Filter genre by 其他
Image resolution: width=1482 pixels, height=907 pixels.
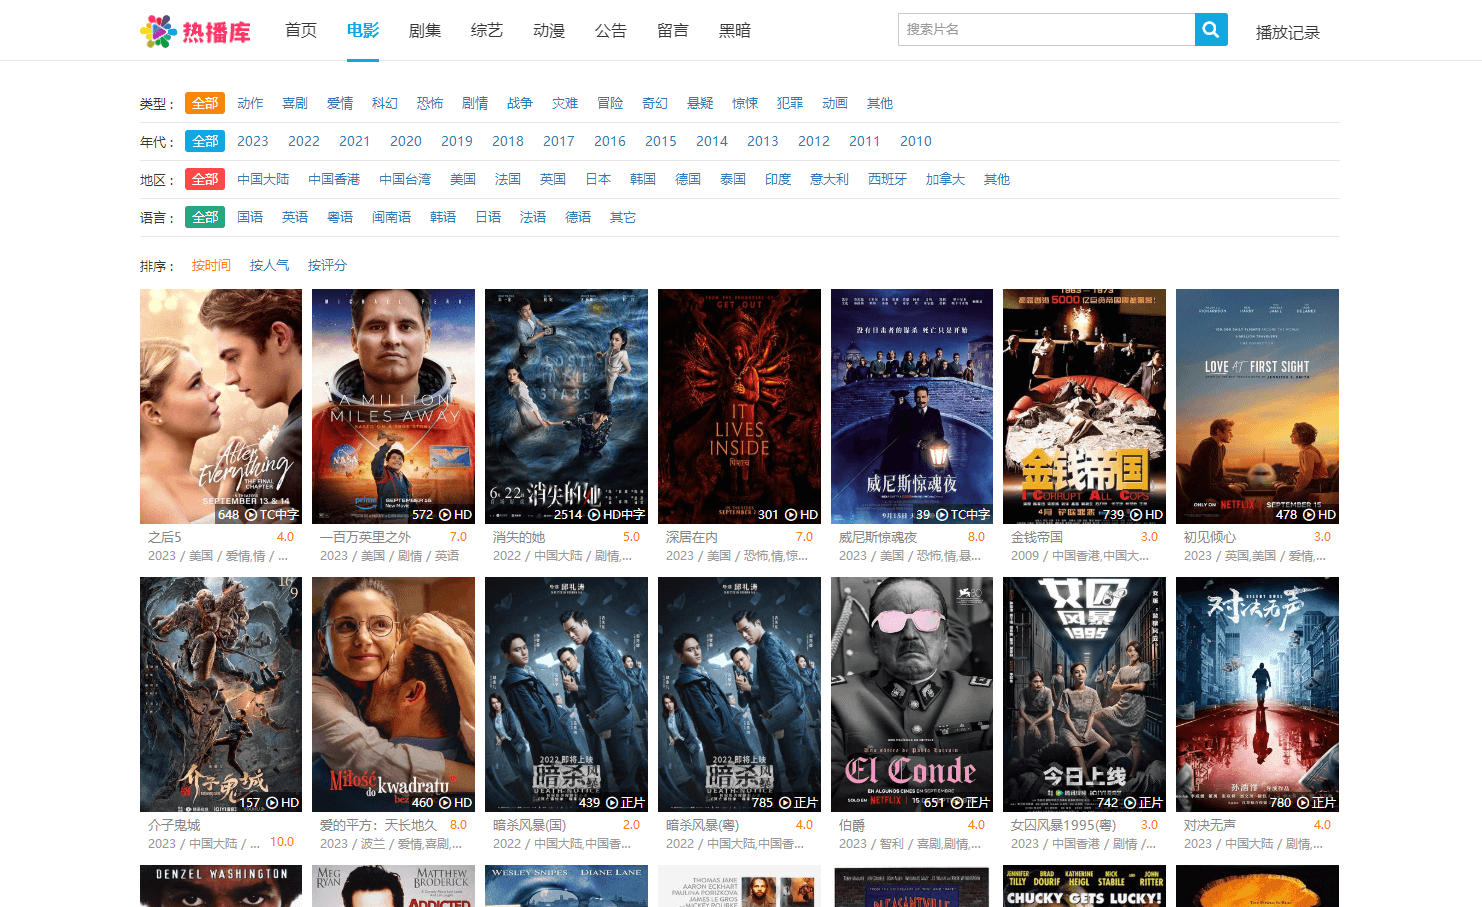880,103
